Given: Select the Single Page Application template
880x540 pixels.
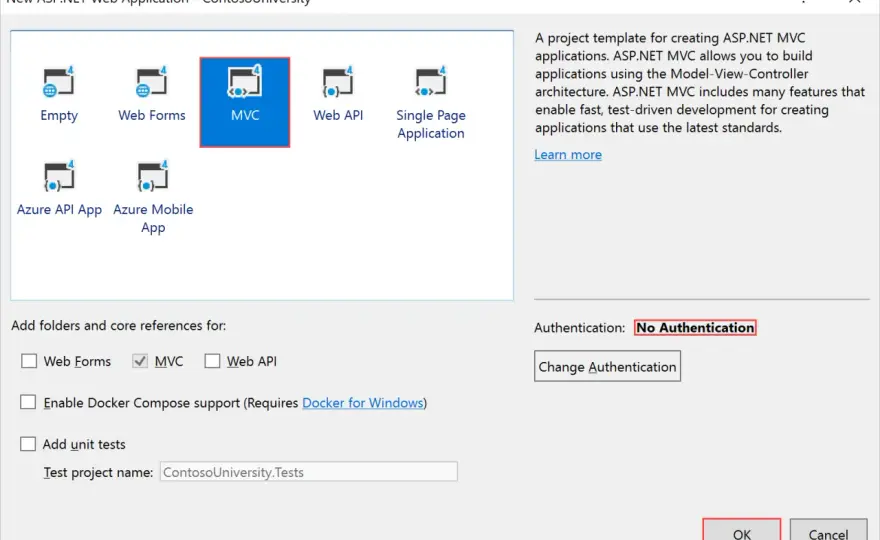Looking at the screenshot, I should (431, 102).
